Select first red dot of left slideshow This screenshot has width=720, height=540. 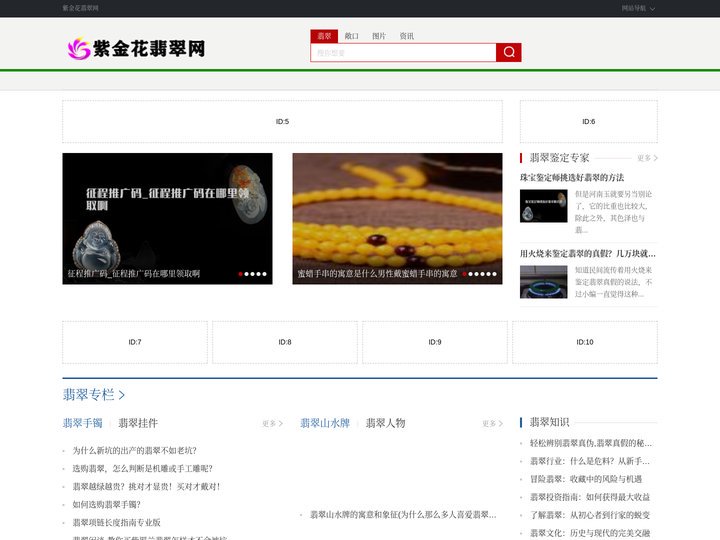click(x=241, y=274)
